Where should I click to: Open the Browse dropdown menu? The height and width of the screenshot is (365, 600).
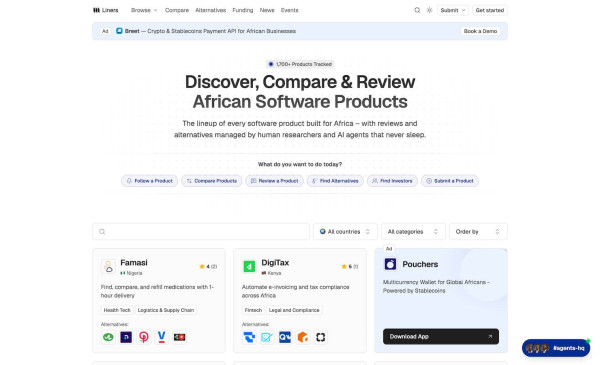[x=144, y=10]
